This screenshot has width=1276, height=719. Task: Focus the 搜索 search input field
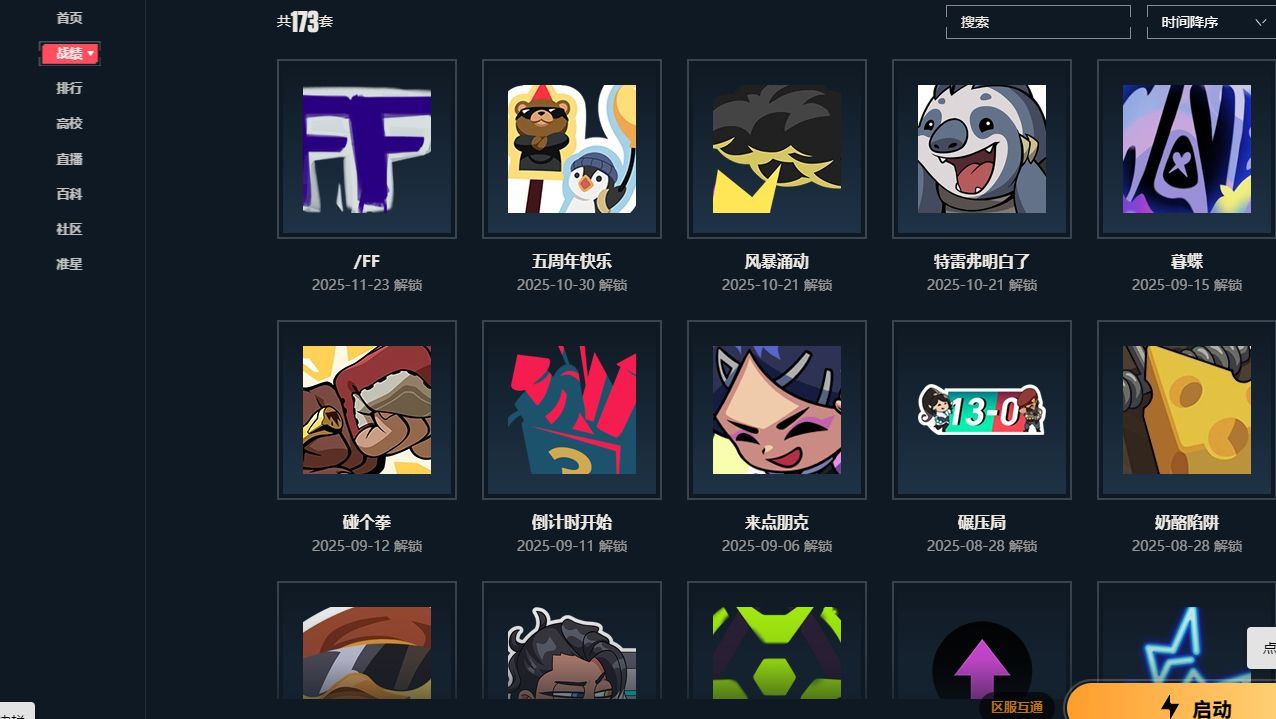pyautogui.click(x=1038, y=22)
